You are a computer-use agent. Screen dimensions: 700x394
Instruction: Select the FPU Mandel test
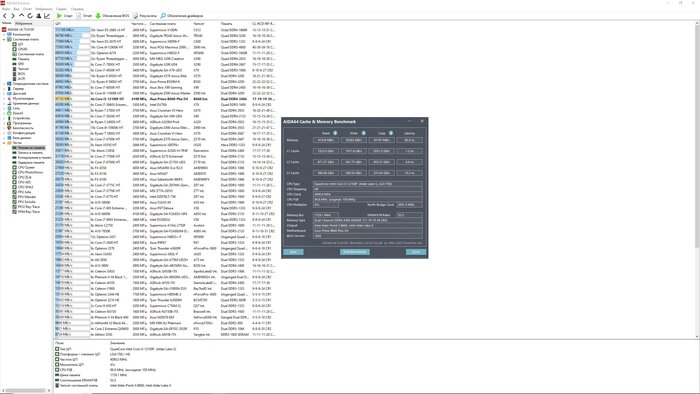coord(27,197)
